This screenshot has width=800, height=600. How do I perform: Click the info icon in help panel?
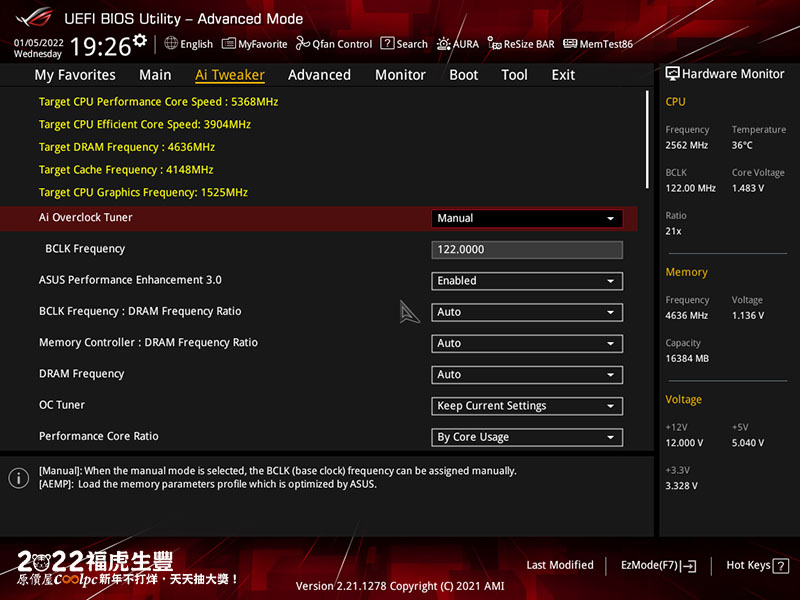point(18,478)
